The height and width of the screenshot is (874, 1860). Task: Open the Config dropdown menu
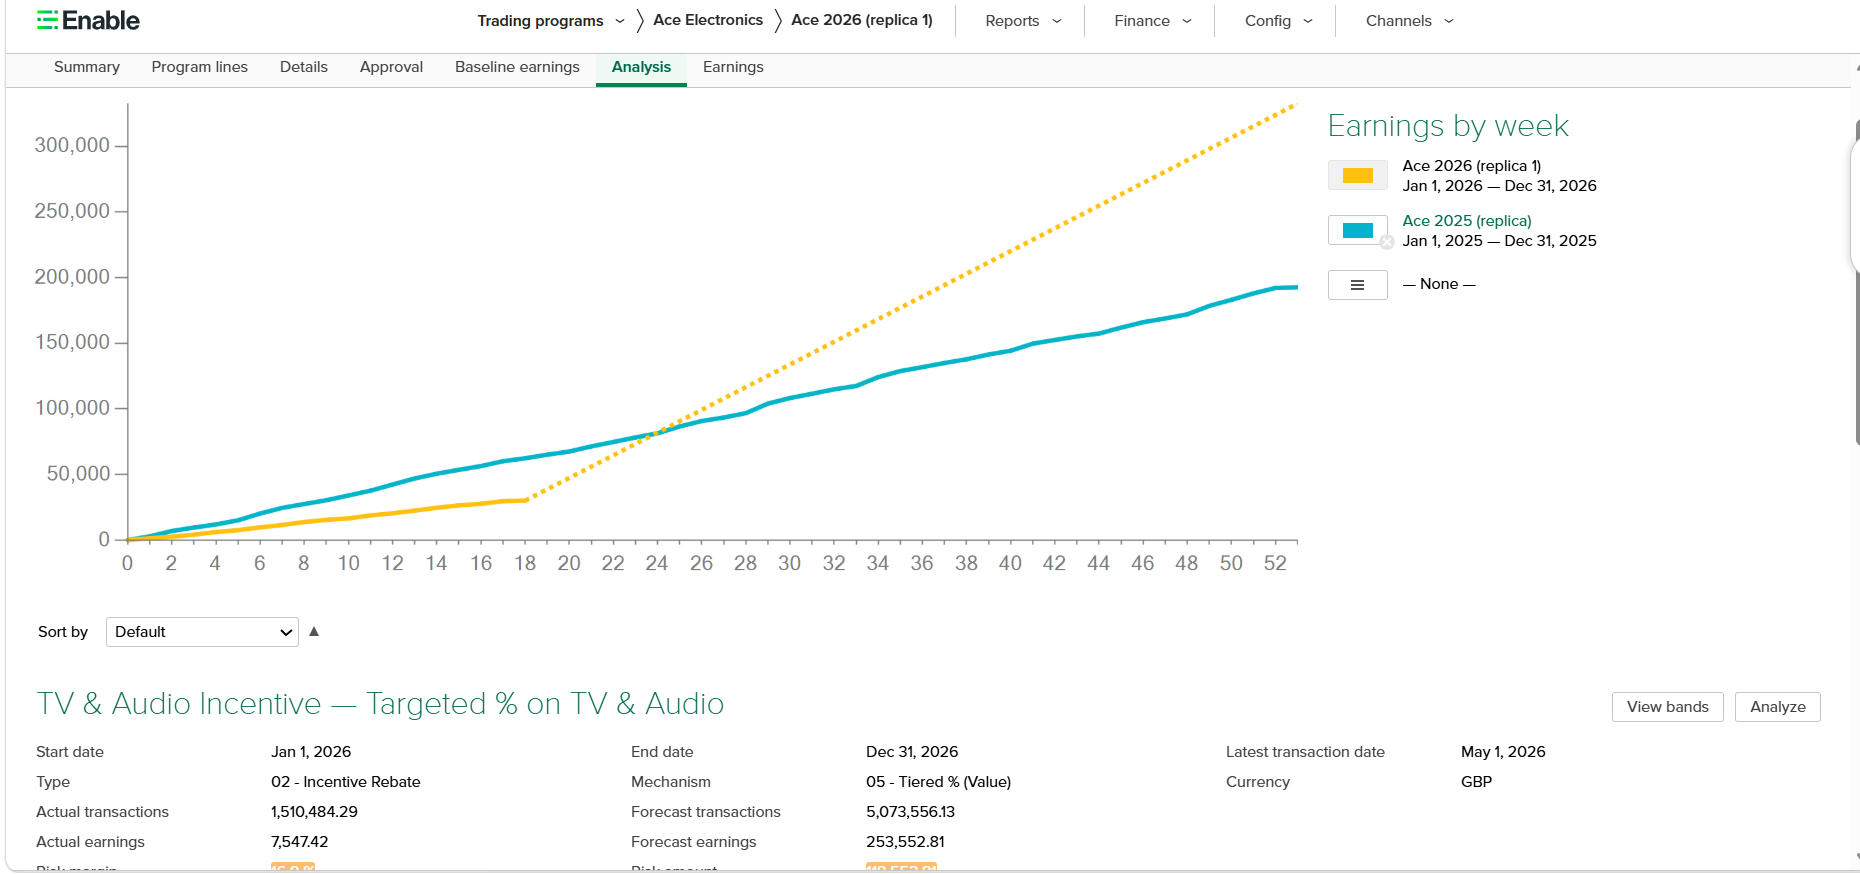[1278, 21]
